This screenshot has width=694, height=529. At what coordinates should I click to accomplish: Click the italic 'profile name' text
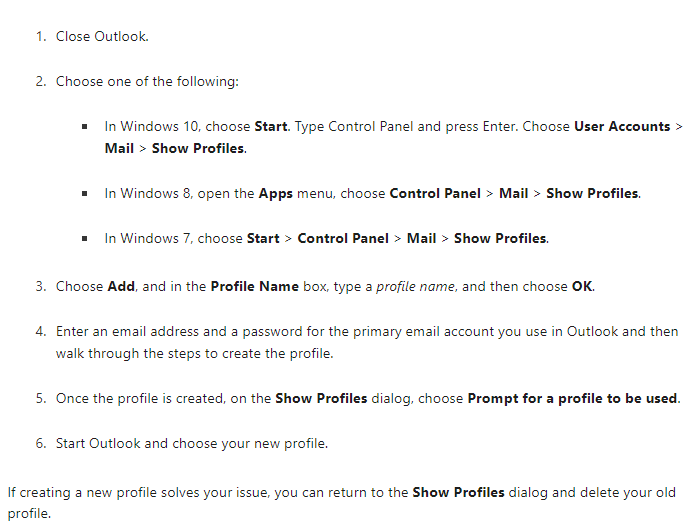point(415,287)
